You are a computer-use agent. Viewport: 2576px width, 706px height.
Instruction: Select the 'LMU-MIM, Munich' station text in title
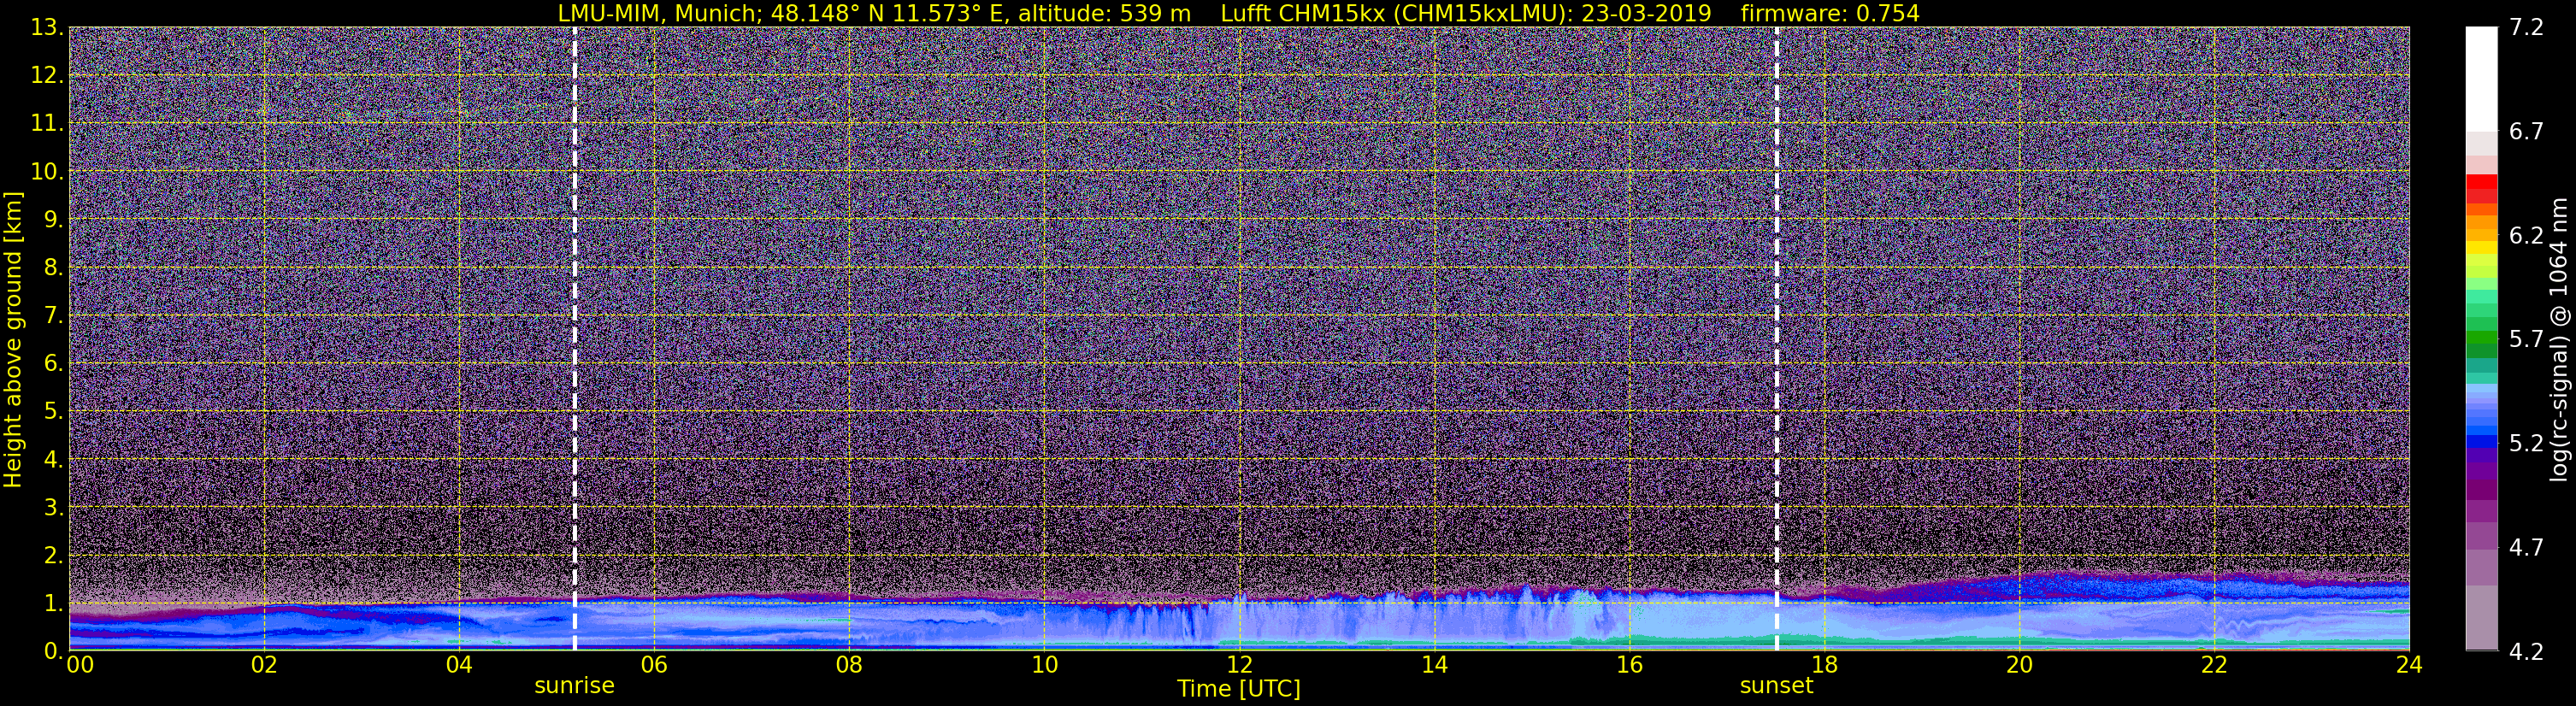coord(658,14)
